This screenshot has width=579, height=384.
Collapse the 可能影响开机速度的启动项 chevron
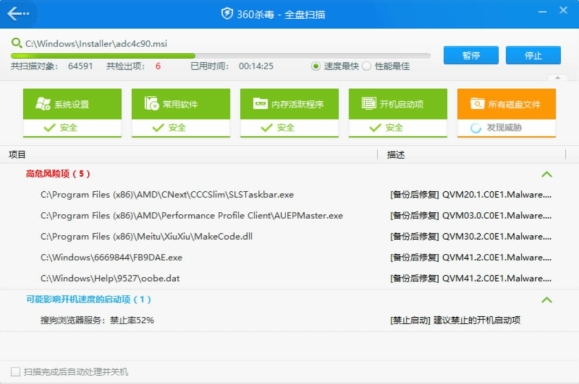(547, 300)
